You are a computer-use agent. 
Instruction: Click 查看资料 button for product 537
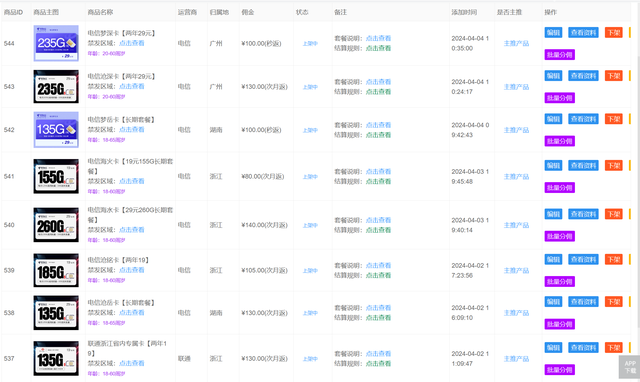point(583,348)
